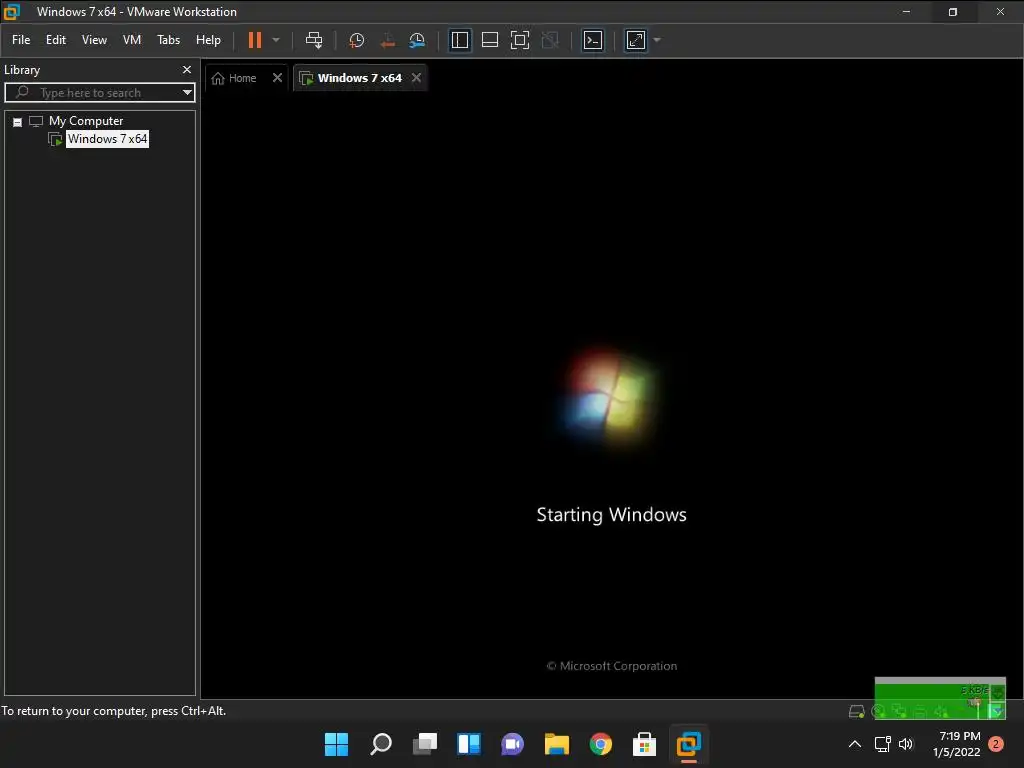Toggle the library sidebar view button

click(x=460, y=40)
